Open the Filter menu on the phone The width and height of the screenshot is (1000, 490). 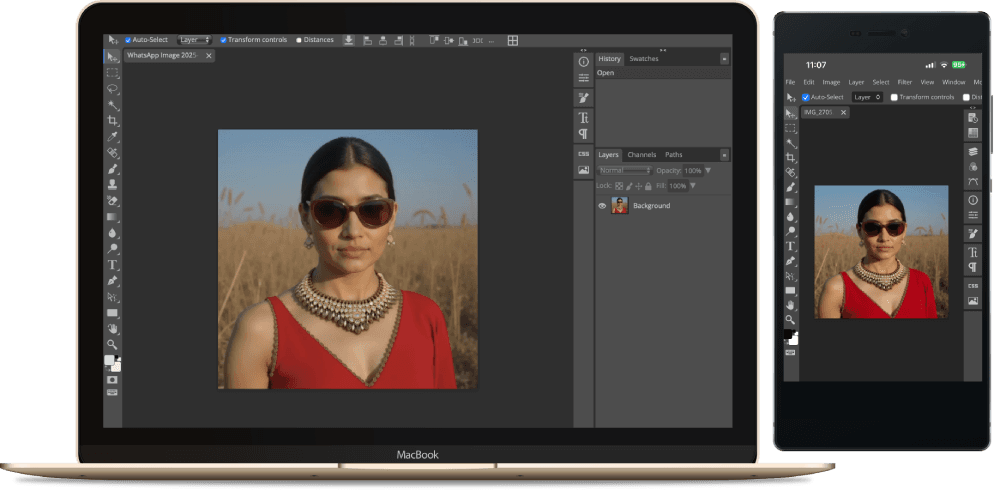pos(904,82)
